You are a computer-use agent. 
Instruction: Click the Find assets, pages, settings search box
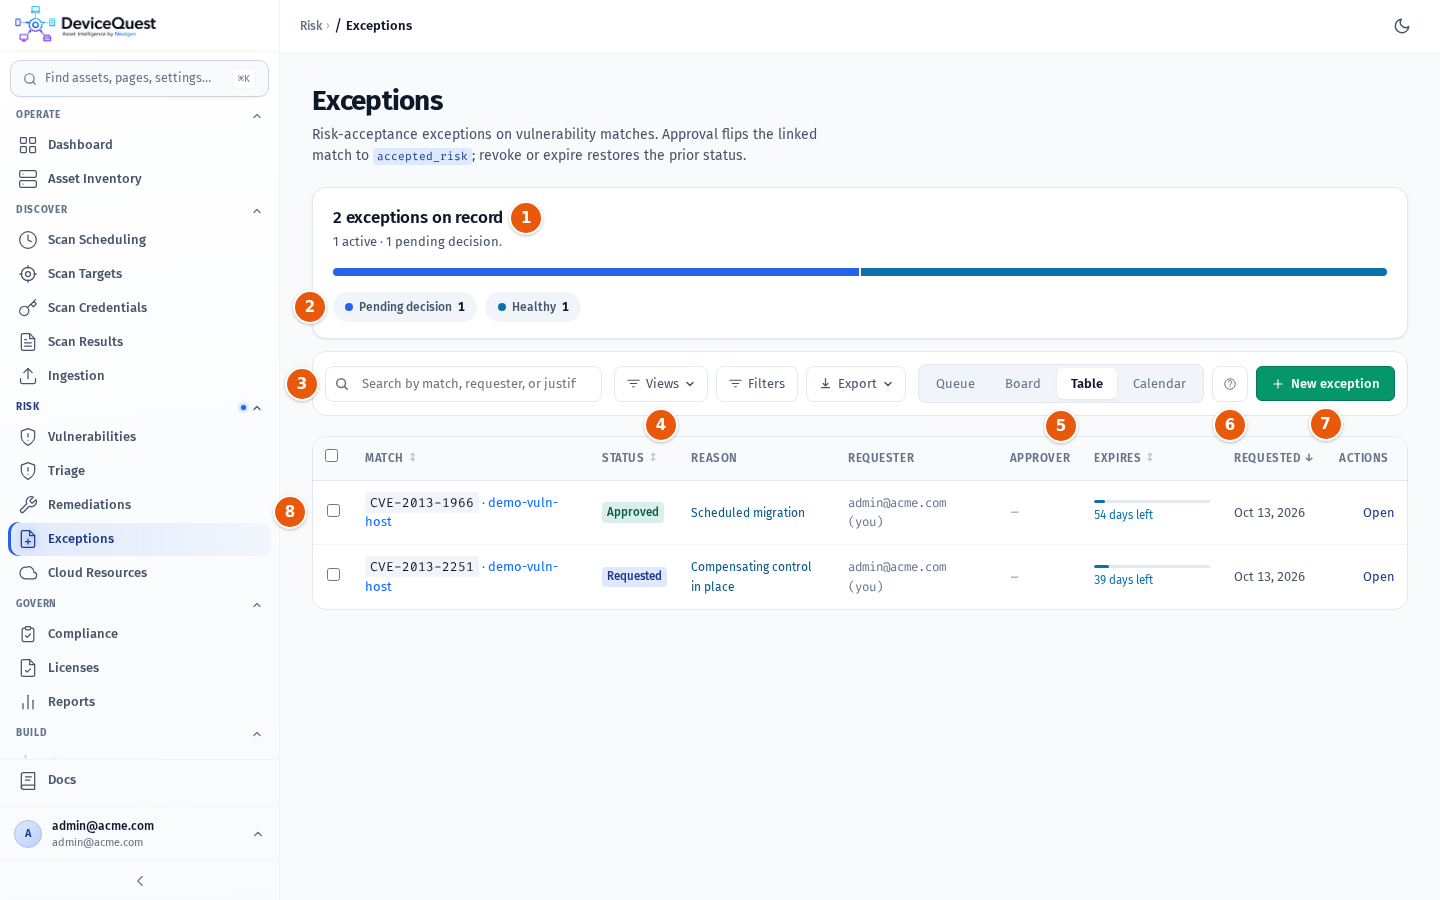pyautogui.click(x=139, y=78)
